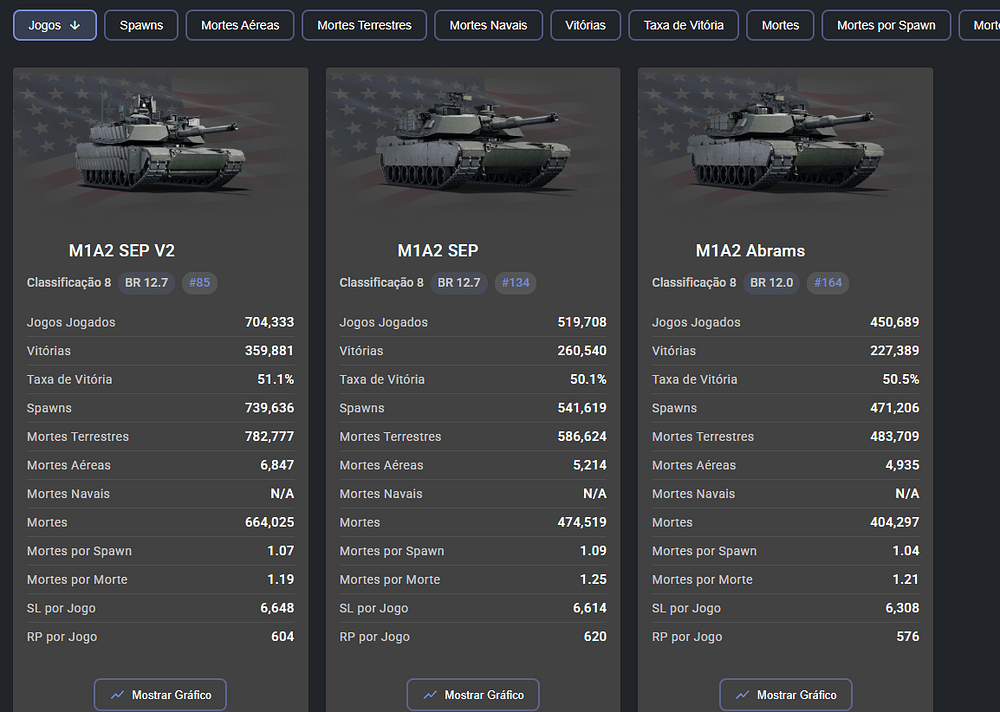The width and height of the screenshot is (1000, 712).
Task: Click the BR 12.0 badge on M1A2 Abrams
Action: click(x=771, y=283)
